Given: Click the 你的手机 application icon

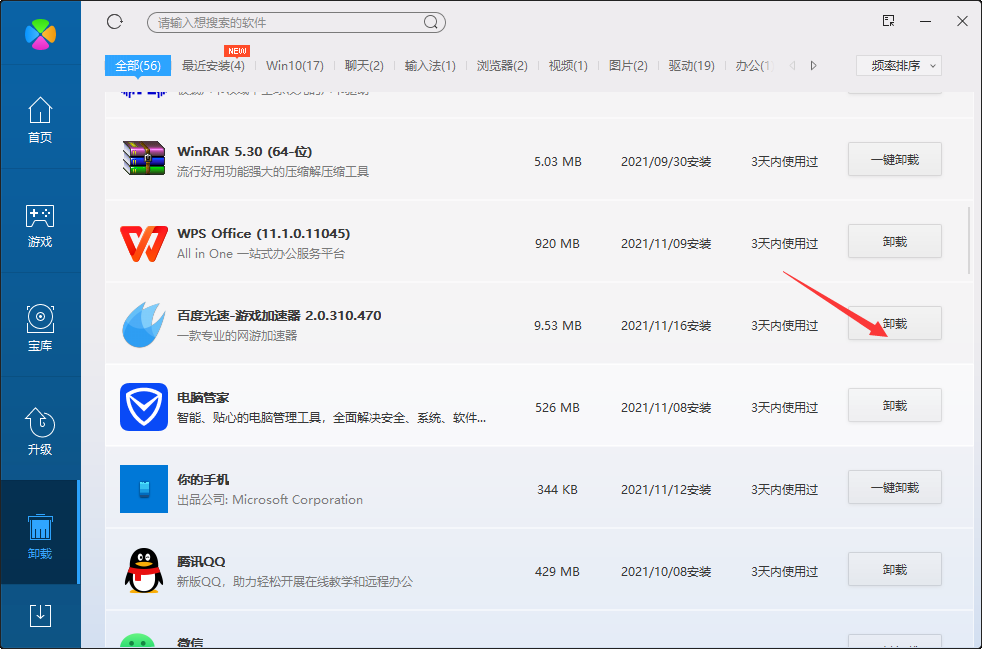Looking at the screenshot, I should (x=144, y=489).
